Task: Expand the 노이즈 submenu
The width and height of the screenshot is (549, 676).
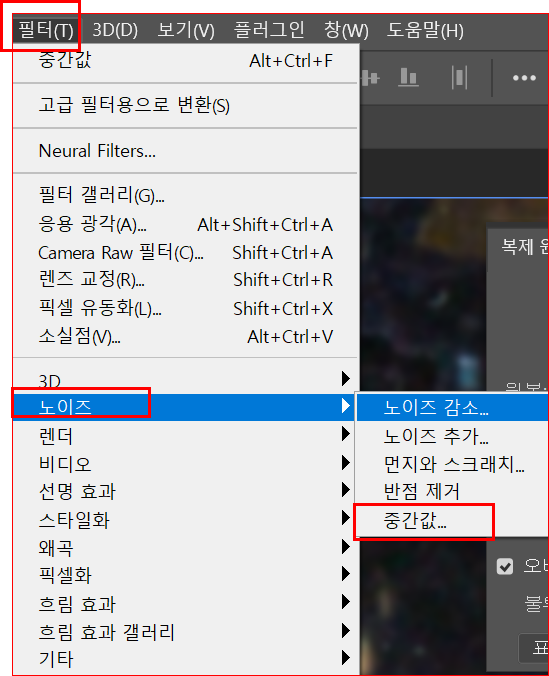Action: 186,407
